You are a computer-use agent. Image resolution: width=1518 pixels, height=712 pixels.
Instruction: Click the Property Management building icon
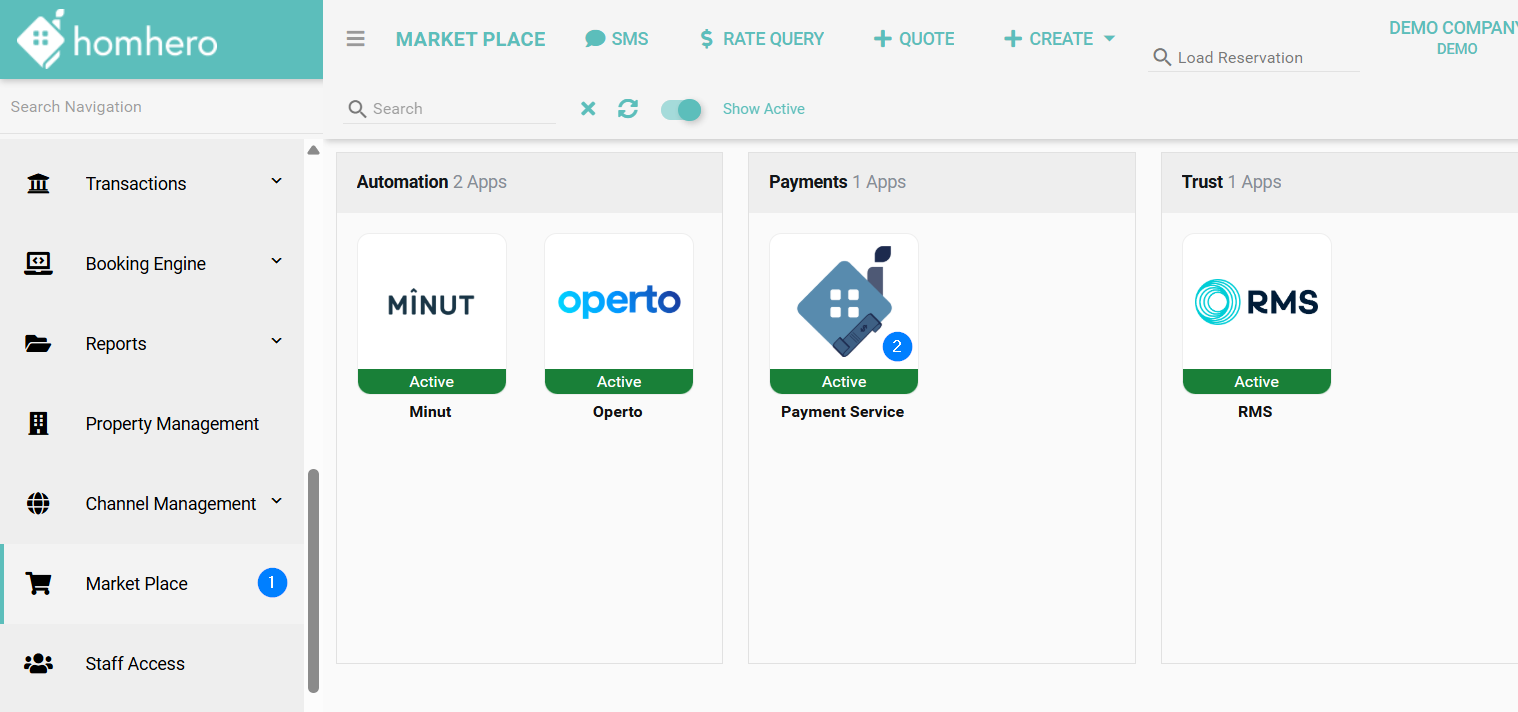[x=38, y=424]
